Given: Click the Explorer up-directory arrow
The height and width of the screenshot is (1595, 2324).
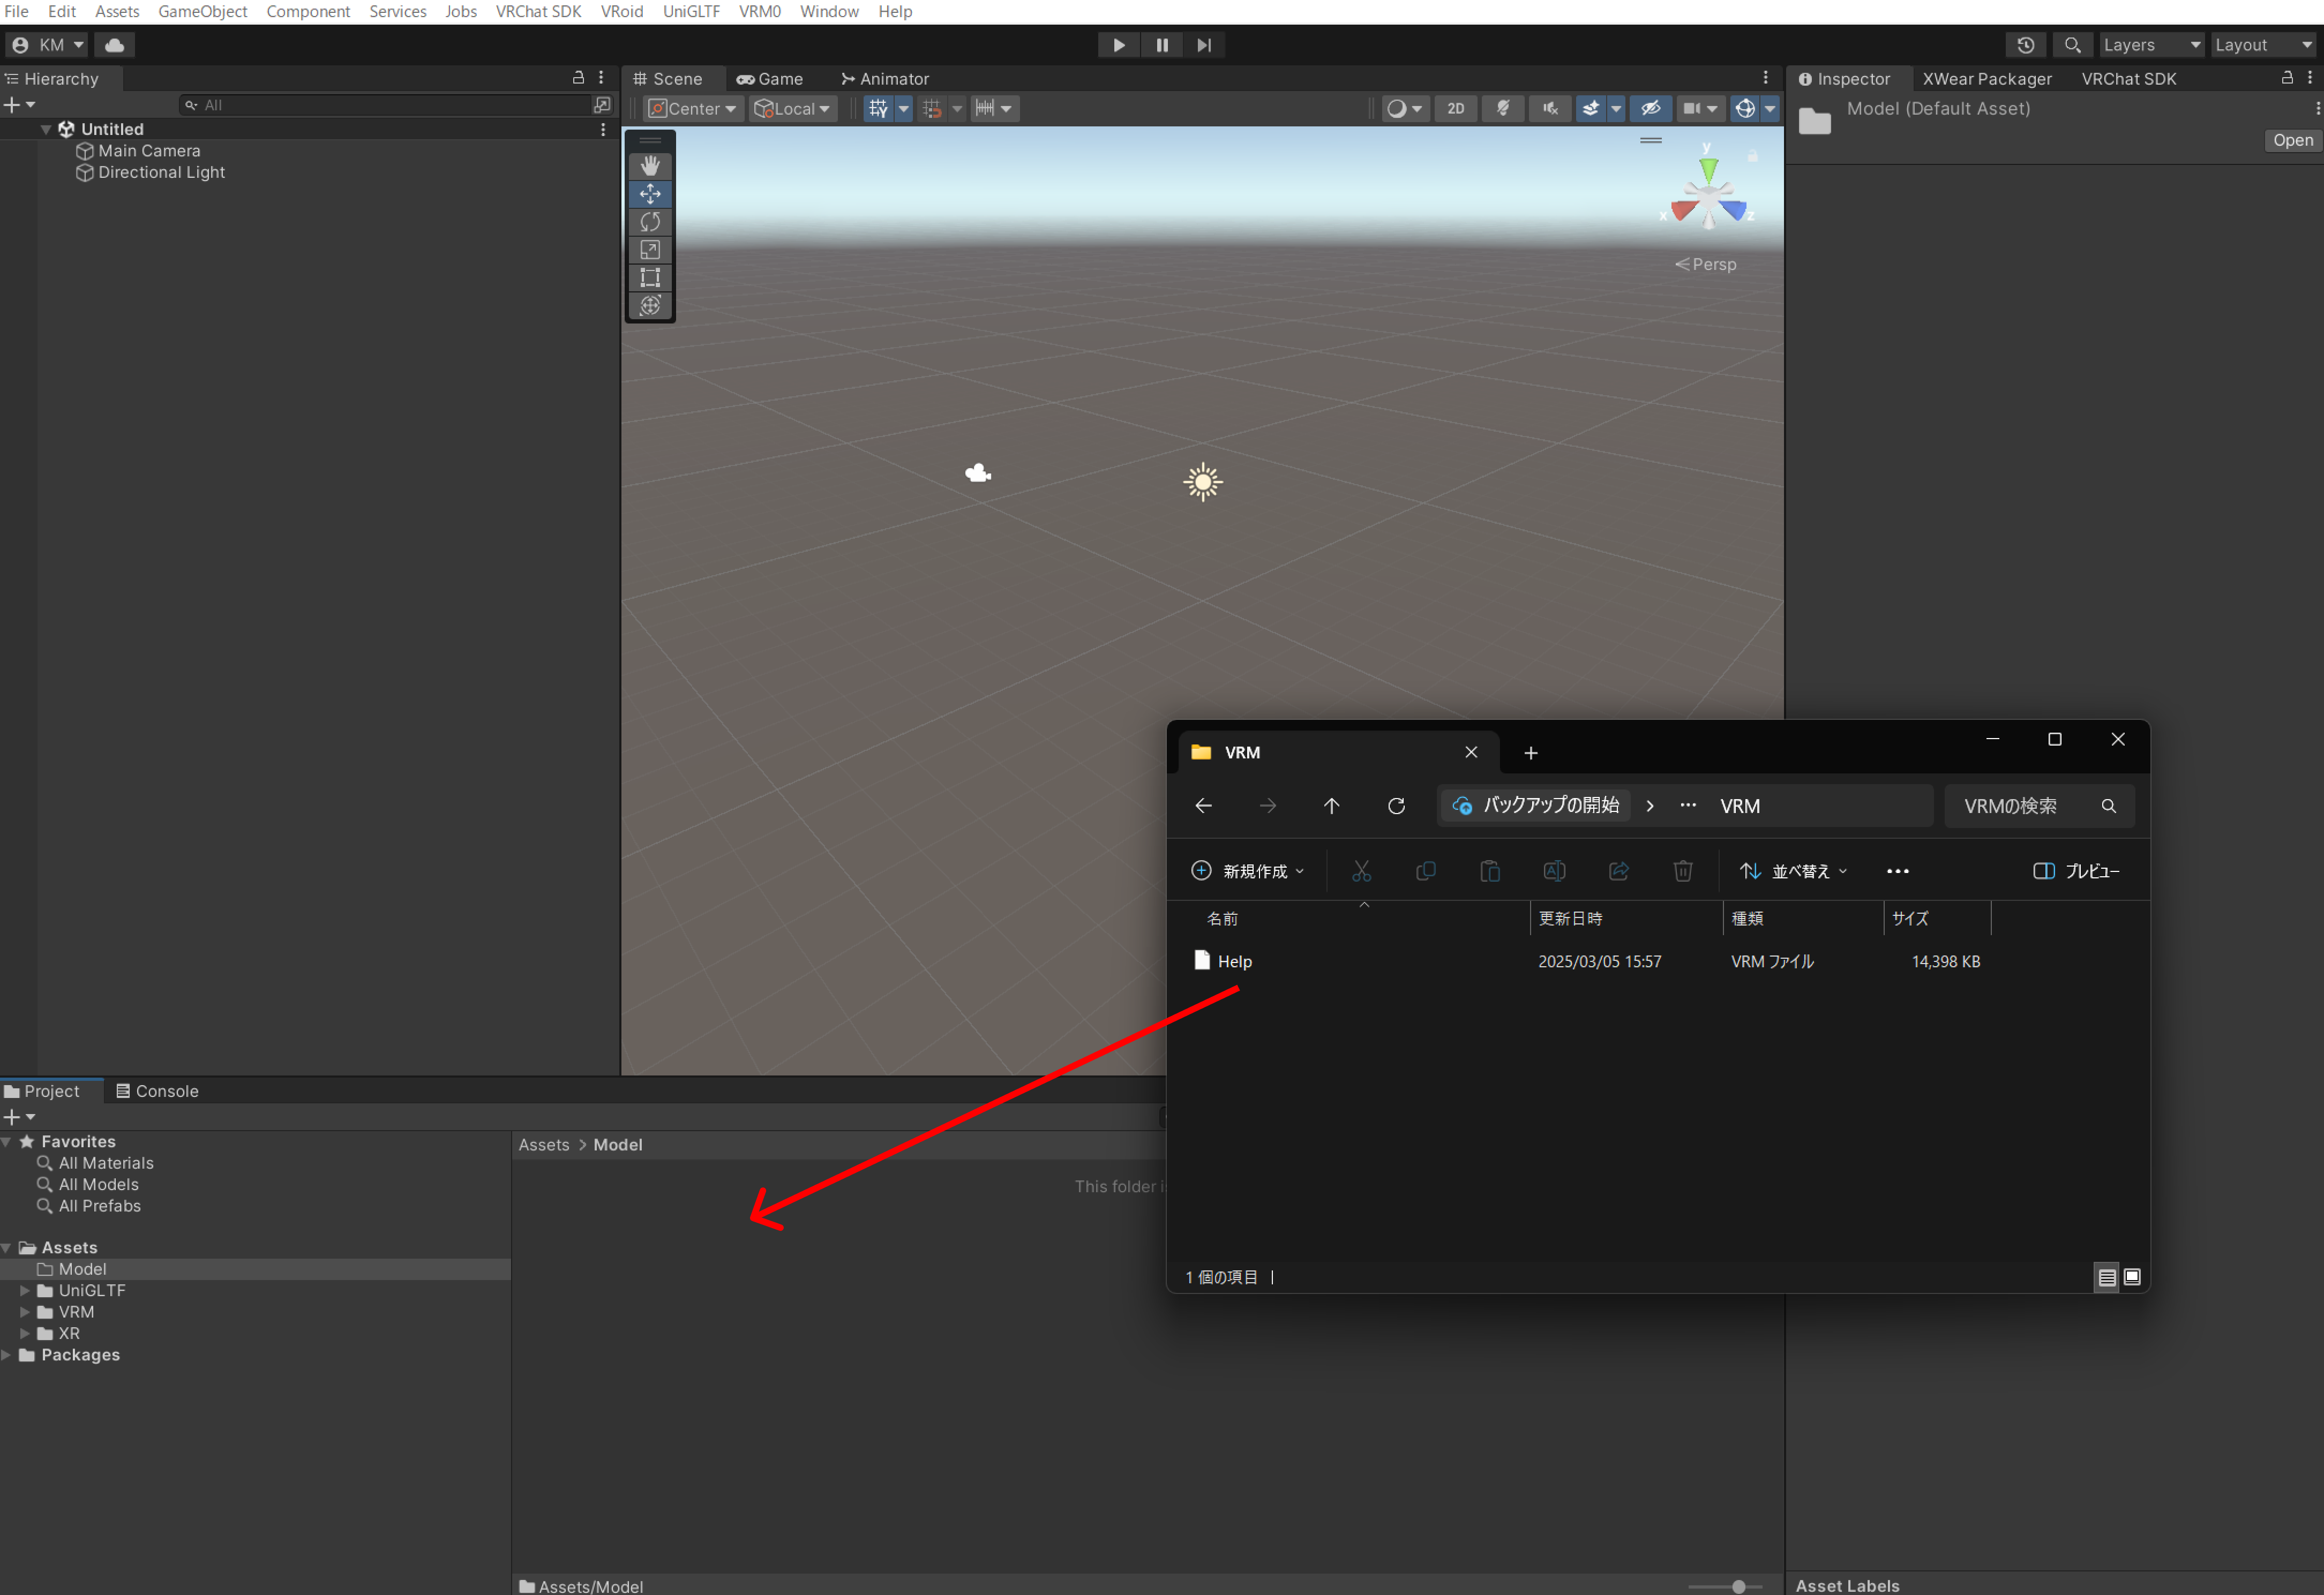Looking at the screenshot, I should click(1331, 806).
